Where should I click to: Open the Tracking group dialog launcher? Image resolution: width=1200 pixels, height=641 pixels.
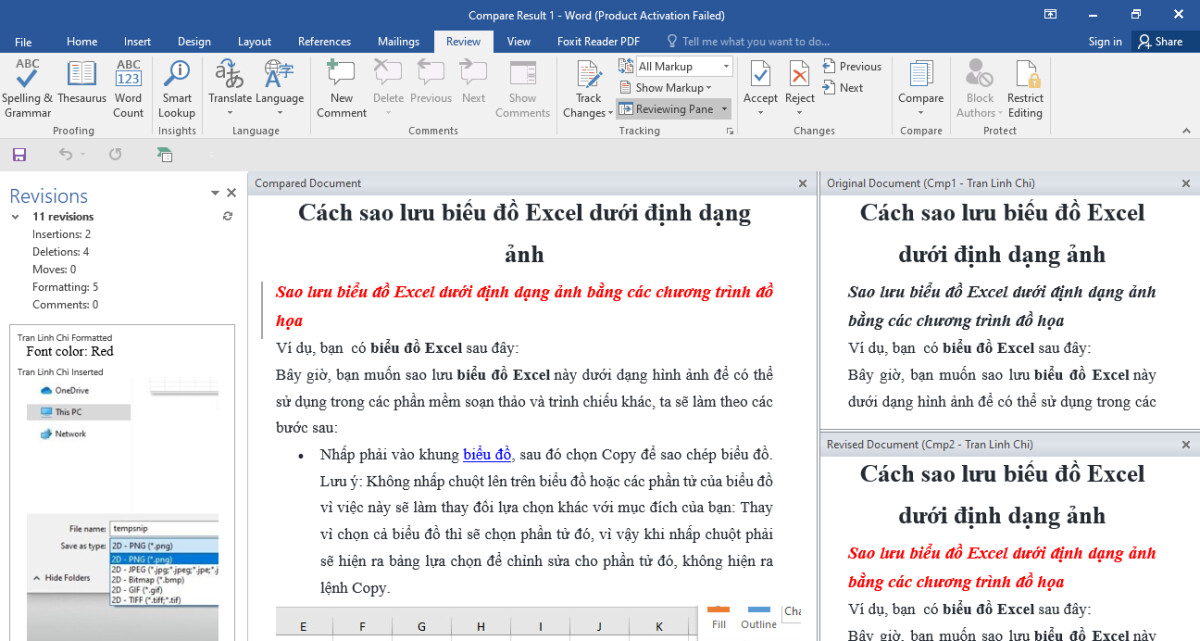pos(730,131)
